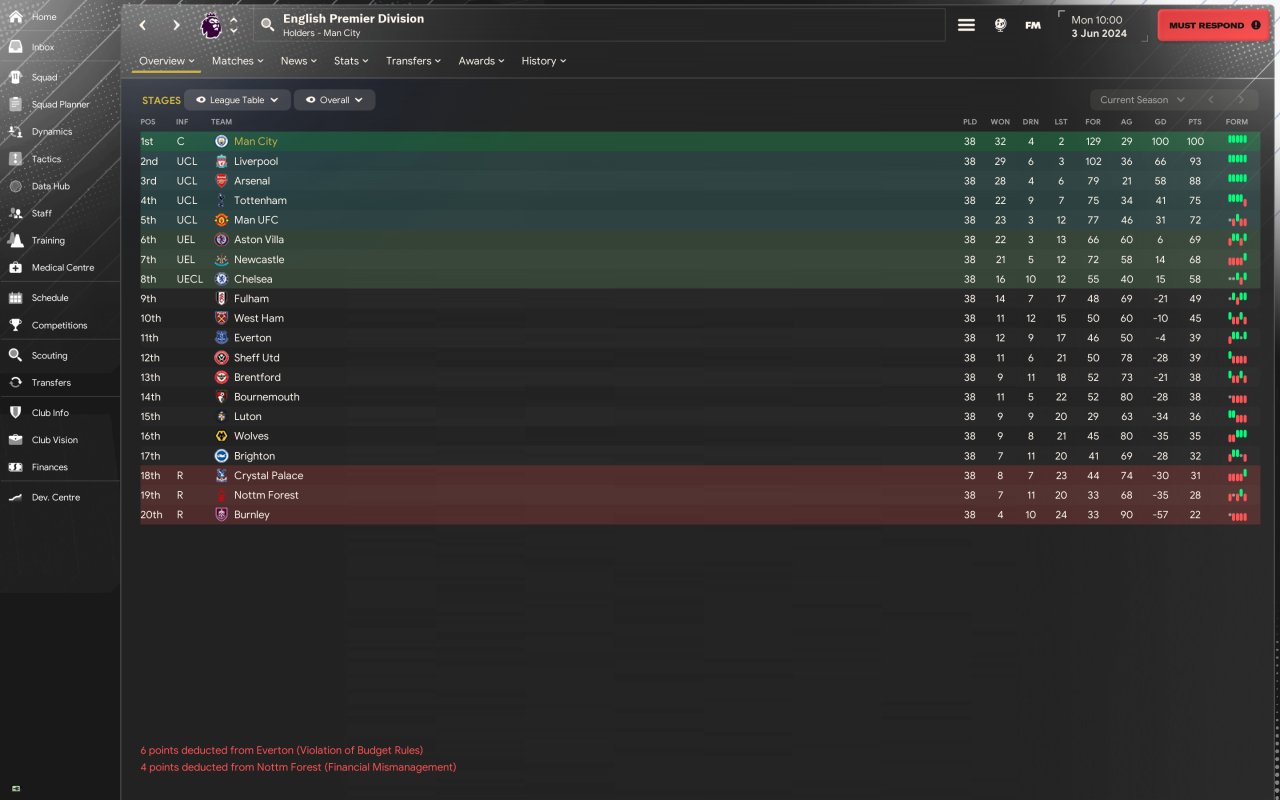Open Tactics from the sidebar
Viewport: 1280px width, 800px height.
coord(46,159)
